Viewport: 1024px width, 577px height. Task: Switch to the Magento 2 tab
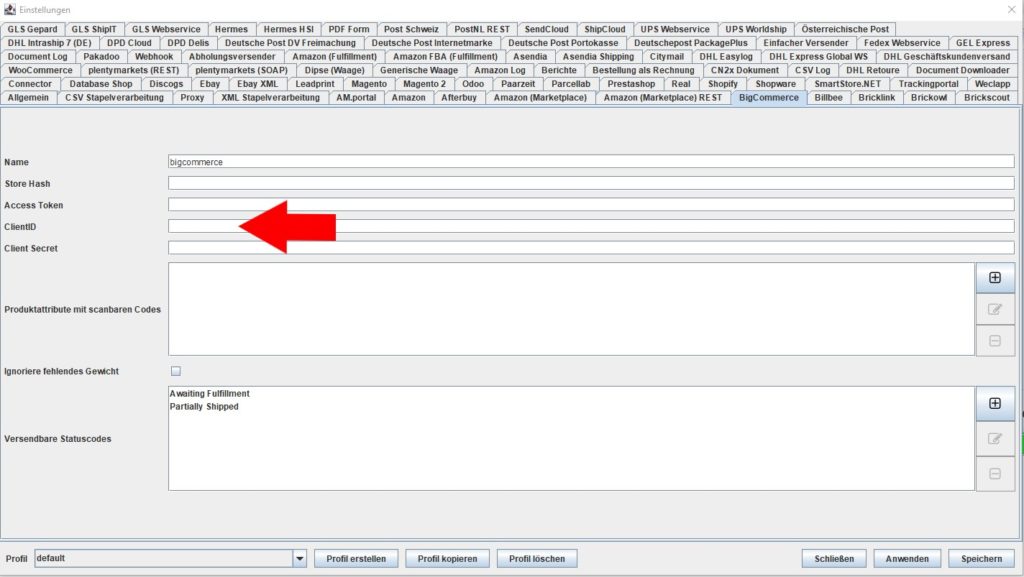(424, 84)
